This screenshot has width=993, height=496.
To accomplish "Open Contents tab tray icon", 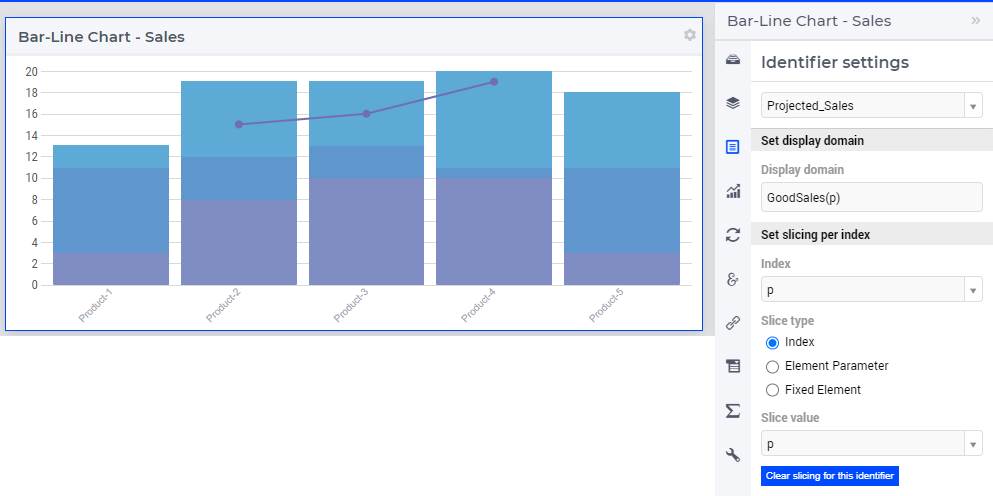I will click(x=733, y=60).
